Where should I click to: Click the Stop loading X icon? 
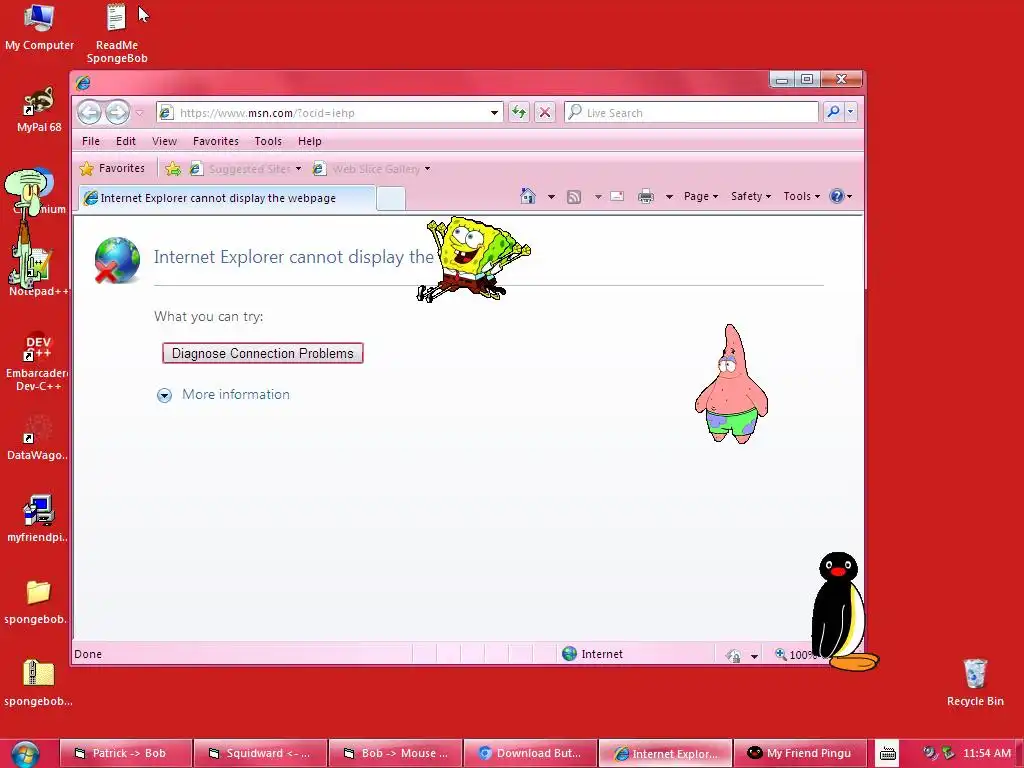pos(545,112)
